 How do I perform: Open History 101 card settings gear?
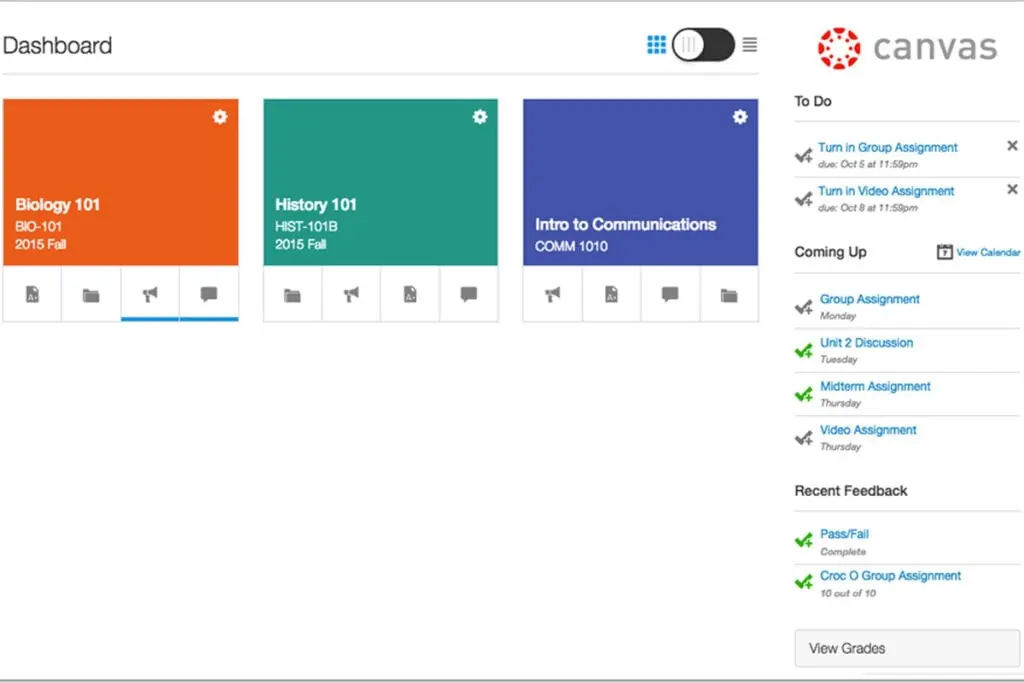[480, 117]
